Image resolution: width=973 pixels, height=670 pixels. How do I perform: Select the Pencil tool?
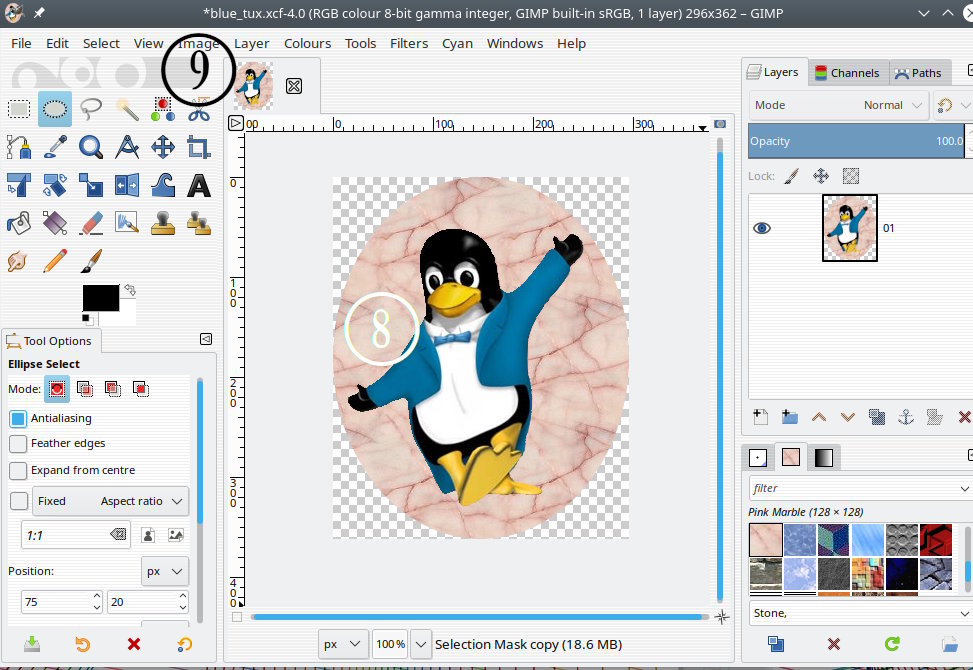(55, 261)
